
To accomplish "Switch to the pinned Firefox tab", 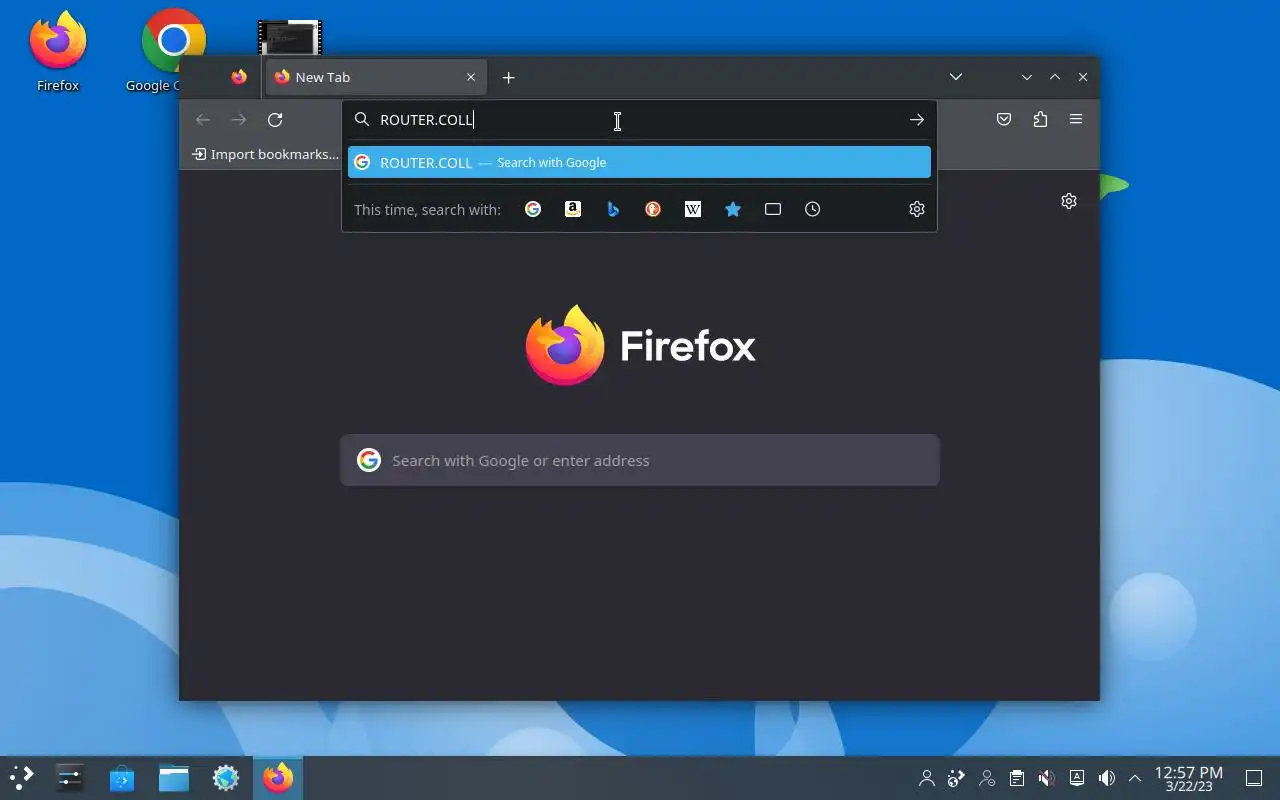I will click(239, 77).
